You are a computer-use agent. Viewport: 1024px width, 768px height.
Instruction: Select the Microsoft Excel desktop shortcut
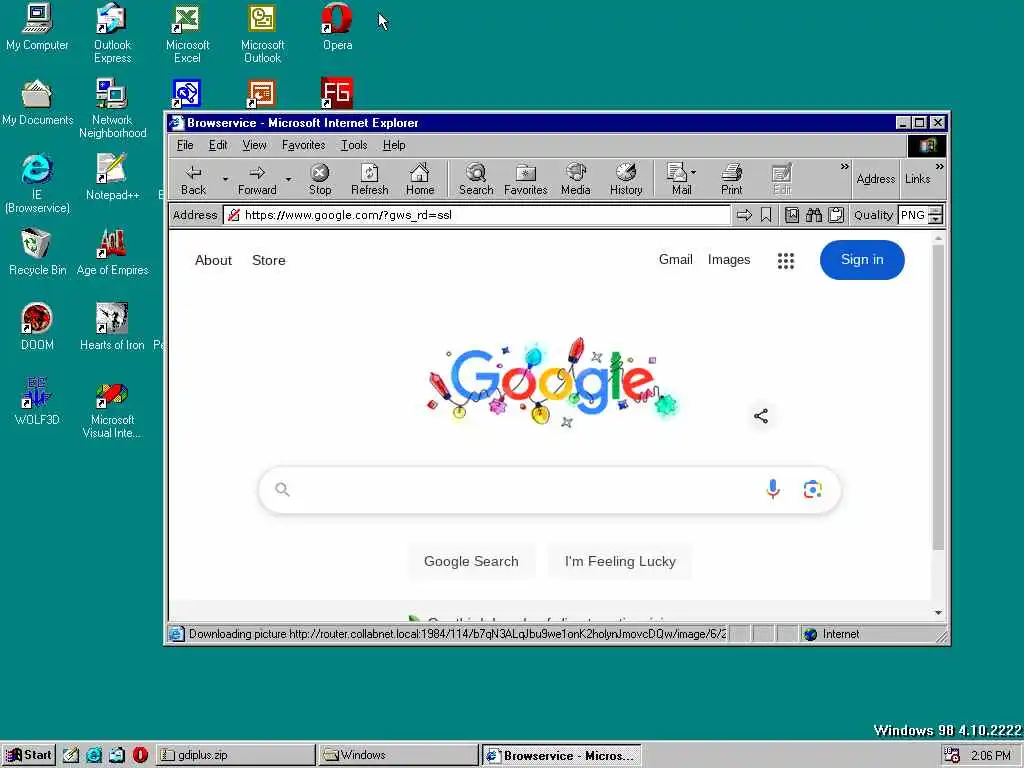pyautogui.click(x=187, y=34)
